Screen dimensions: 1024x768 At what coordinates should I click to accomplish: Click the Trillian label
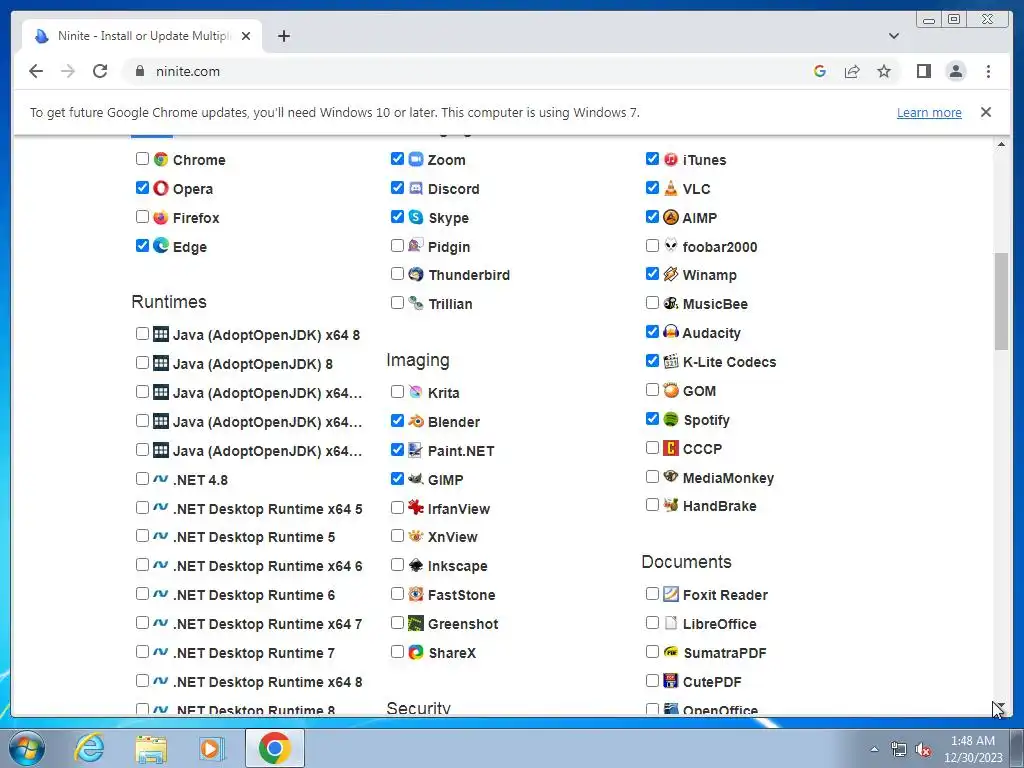450,304
